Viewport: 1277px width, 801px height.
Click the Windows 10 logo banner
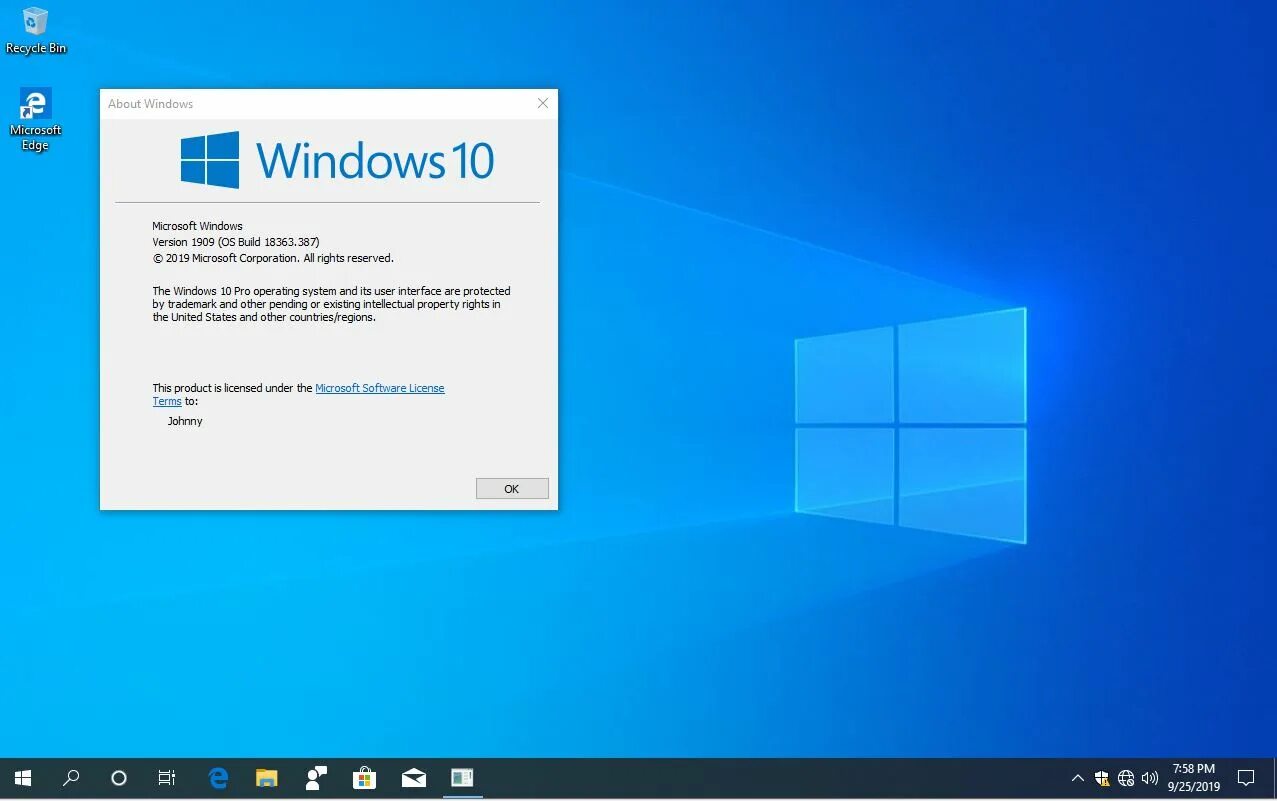point(337,160)
